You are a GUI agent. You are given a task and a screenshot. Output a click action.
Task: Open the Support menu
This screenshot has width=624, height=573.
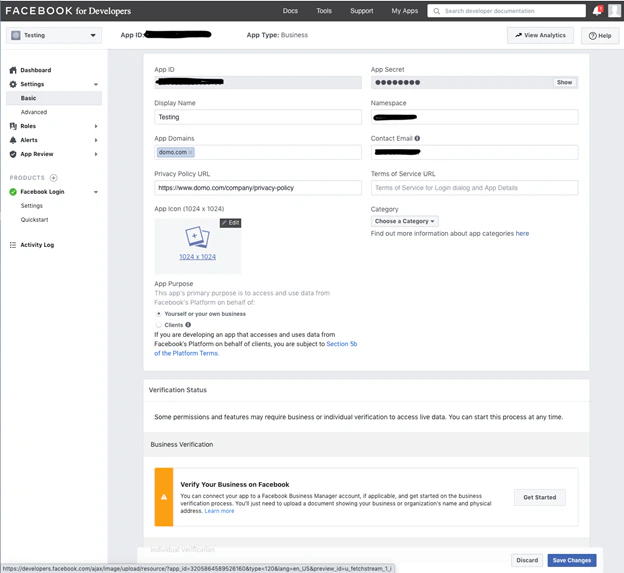pos(362,11)
